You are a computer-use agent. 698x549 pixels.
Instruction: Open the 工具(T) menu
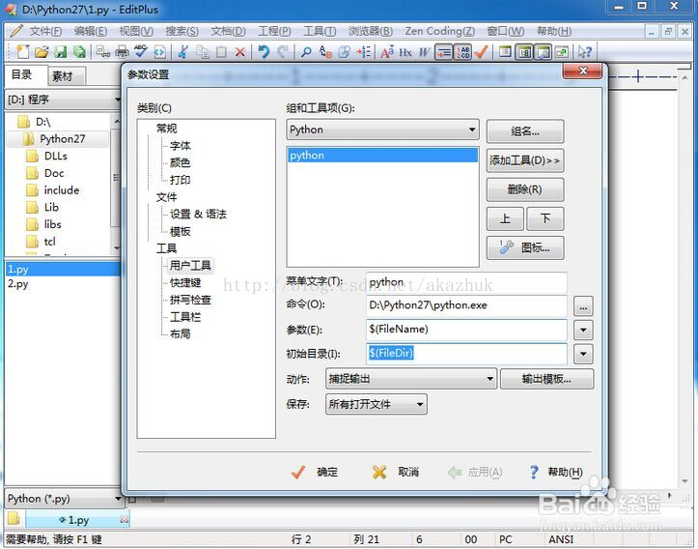coord(320,31)
